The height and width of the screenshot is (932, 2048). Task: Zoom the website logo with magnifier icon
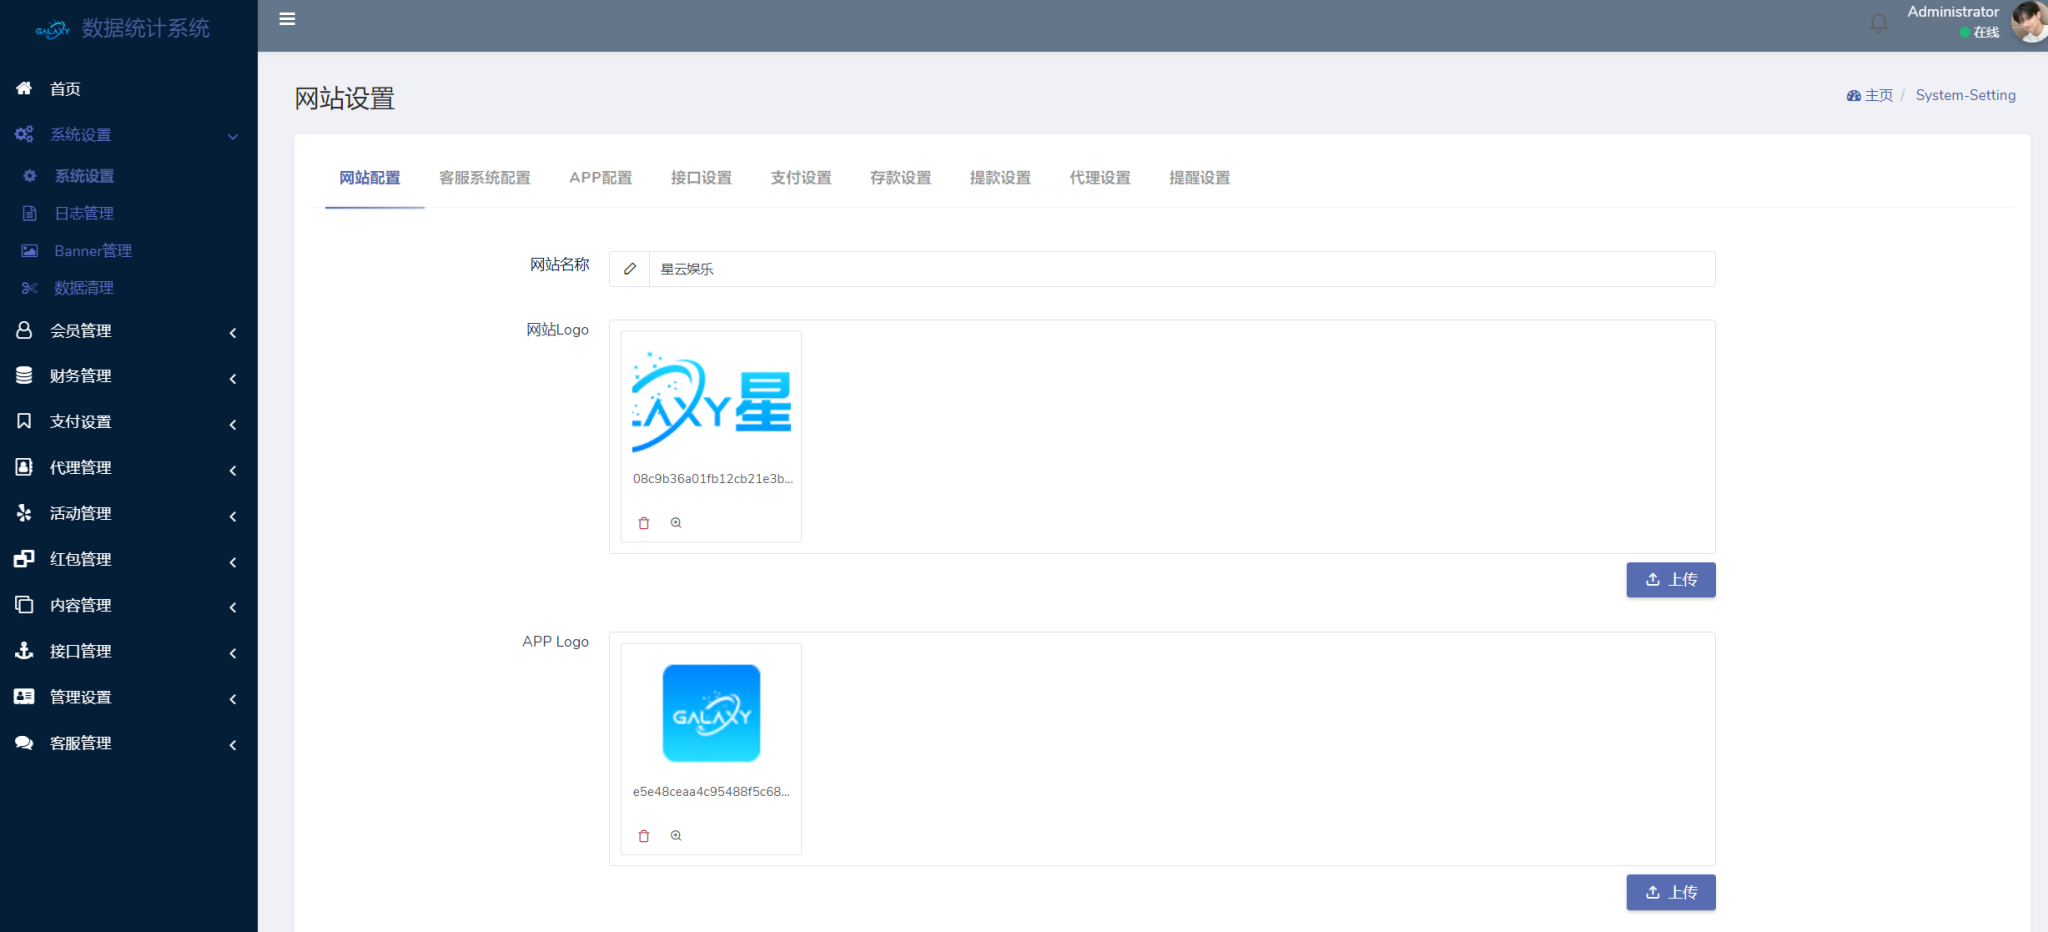(x=676, y=523)
